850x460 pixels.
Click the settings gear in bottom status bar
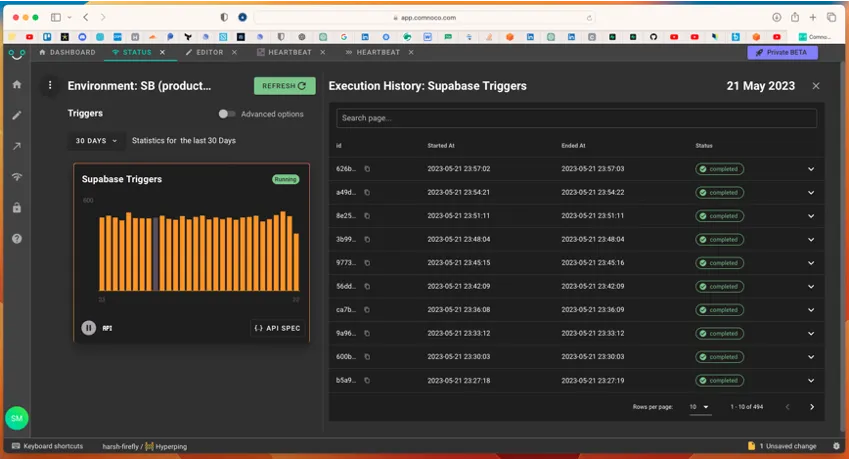tap(835, 446)
